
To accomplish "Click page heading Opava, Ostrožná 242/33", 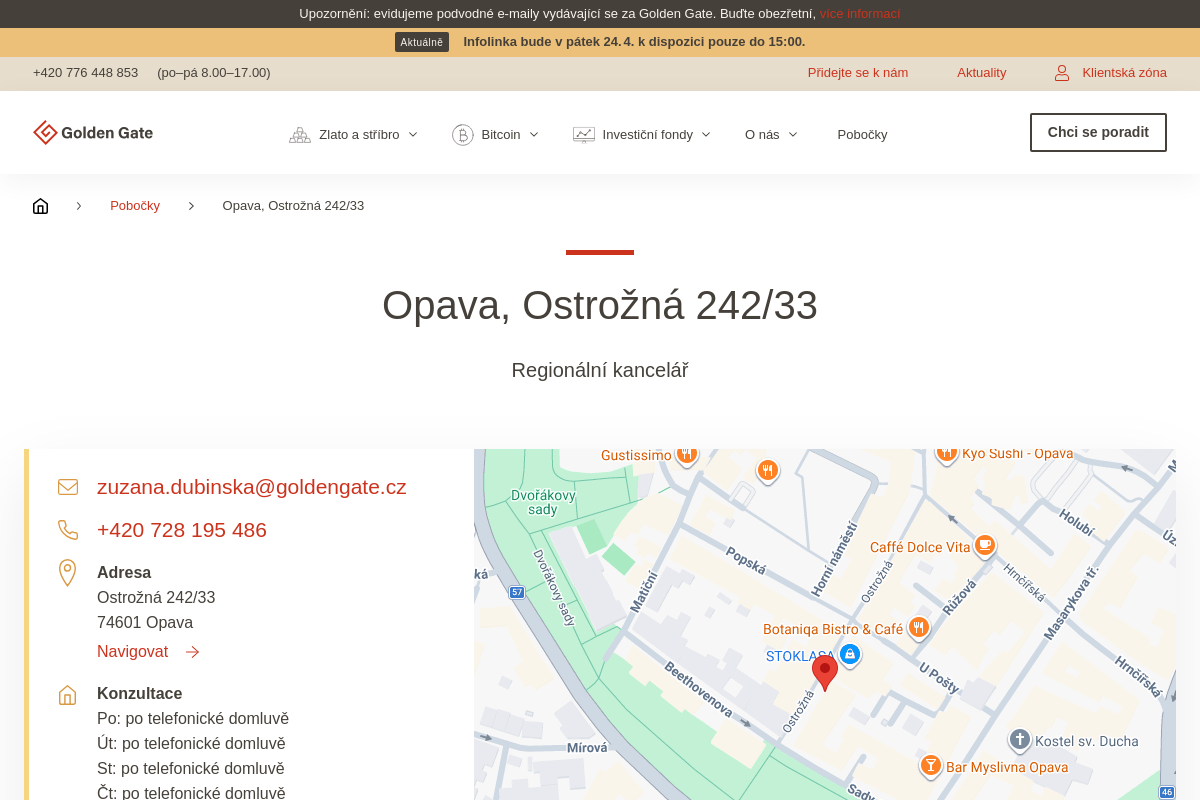I will tap(600, 305).
